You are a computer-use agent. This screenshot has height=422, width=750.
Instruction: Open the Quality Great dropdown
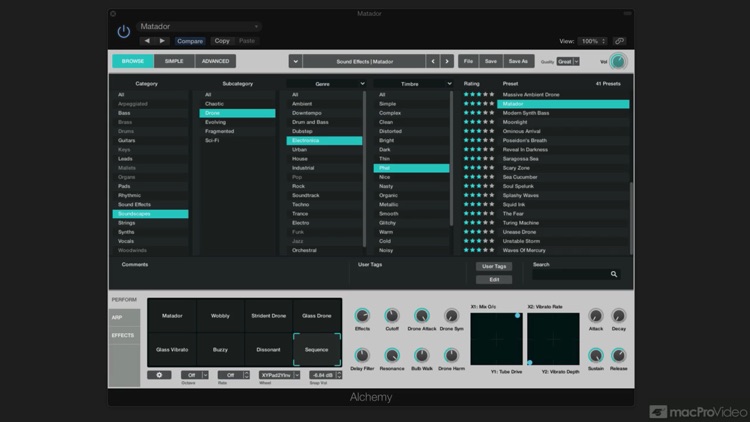(568, 62)
